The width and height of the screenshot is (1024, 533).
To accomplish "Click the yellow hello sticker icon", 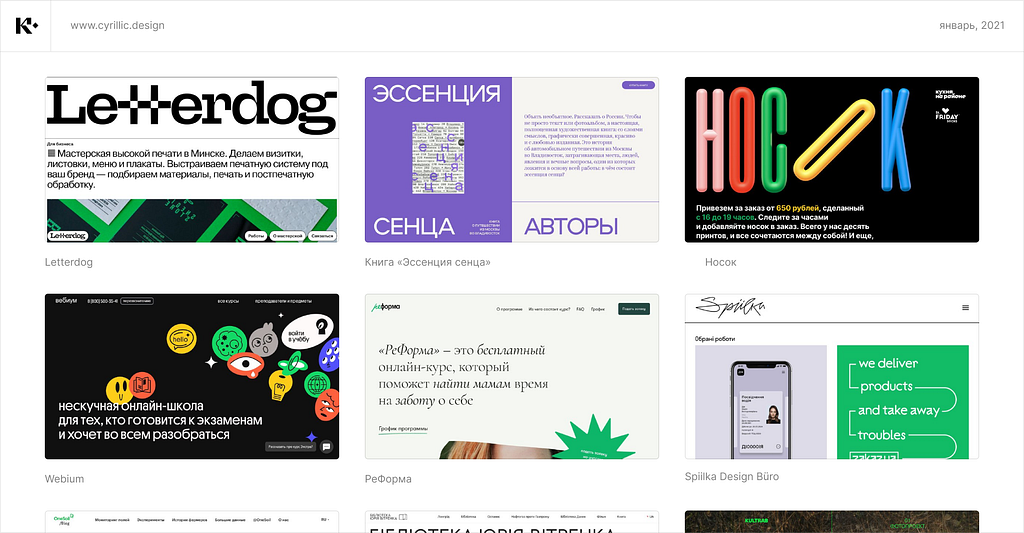I will point(182,338).
